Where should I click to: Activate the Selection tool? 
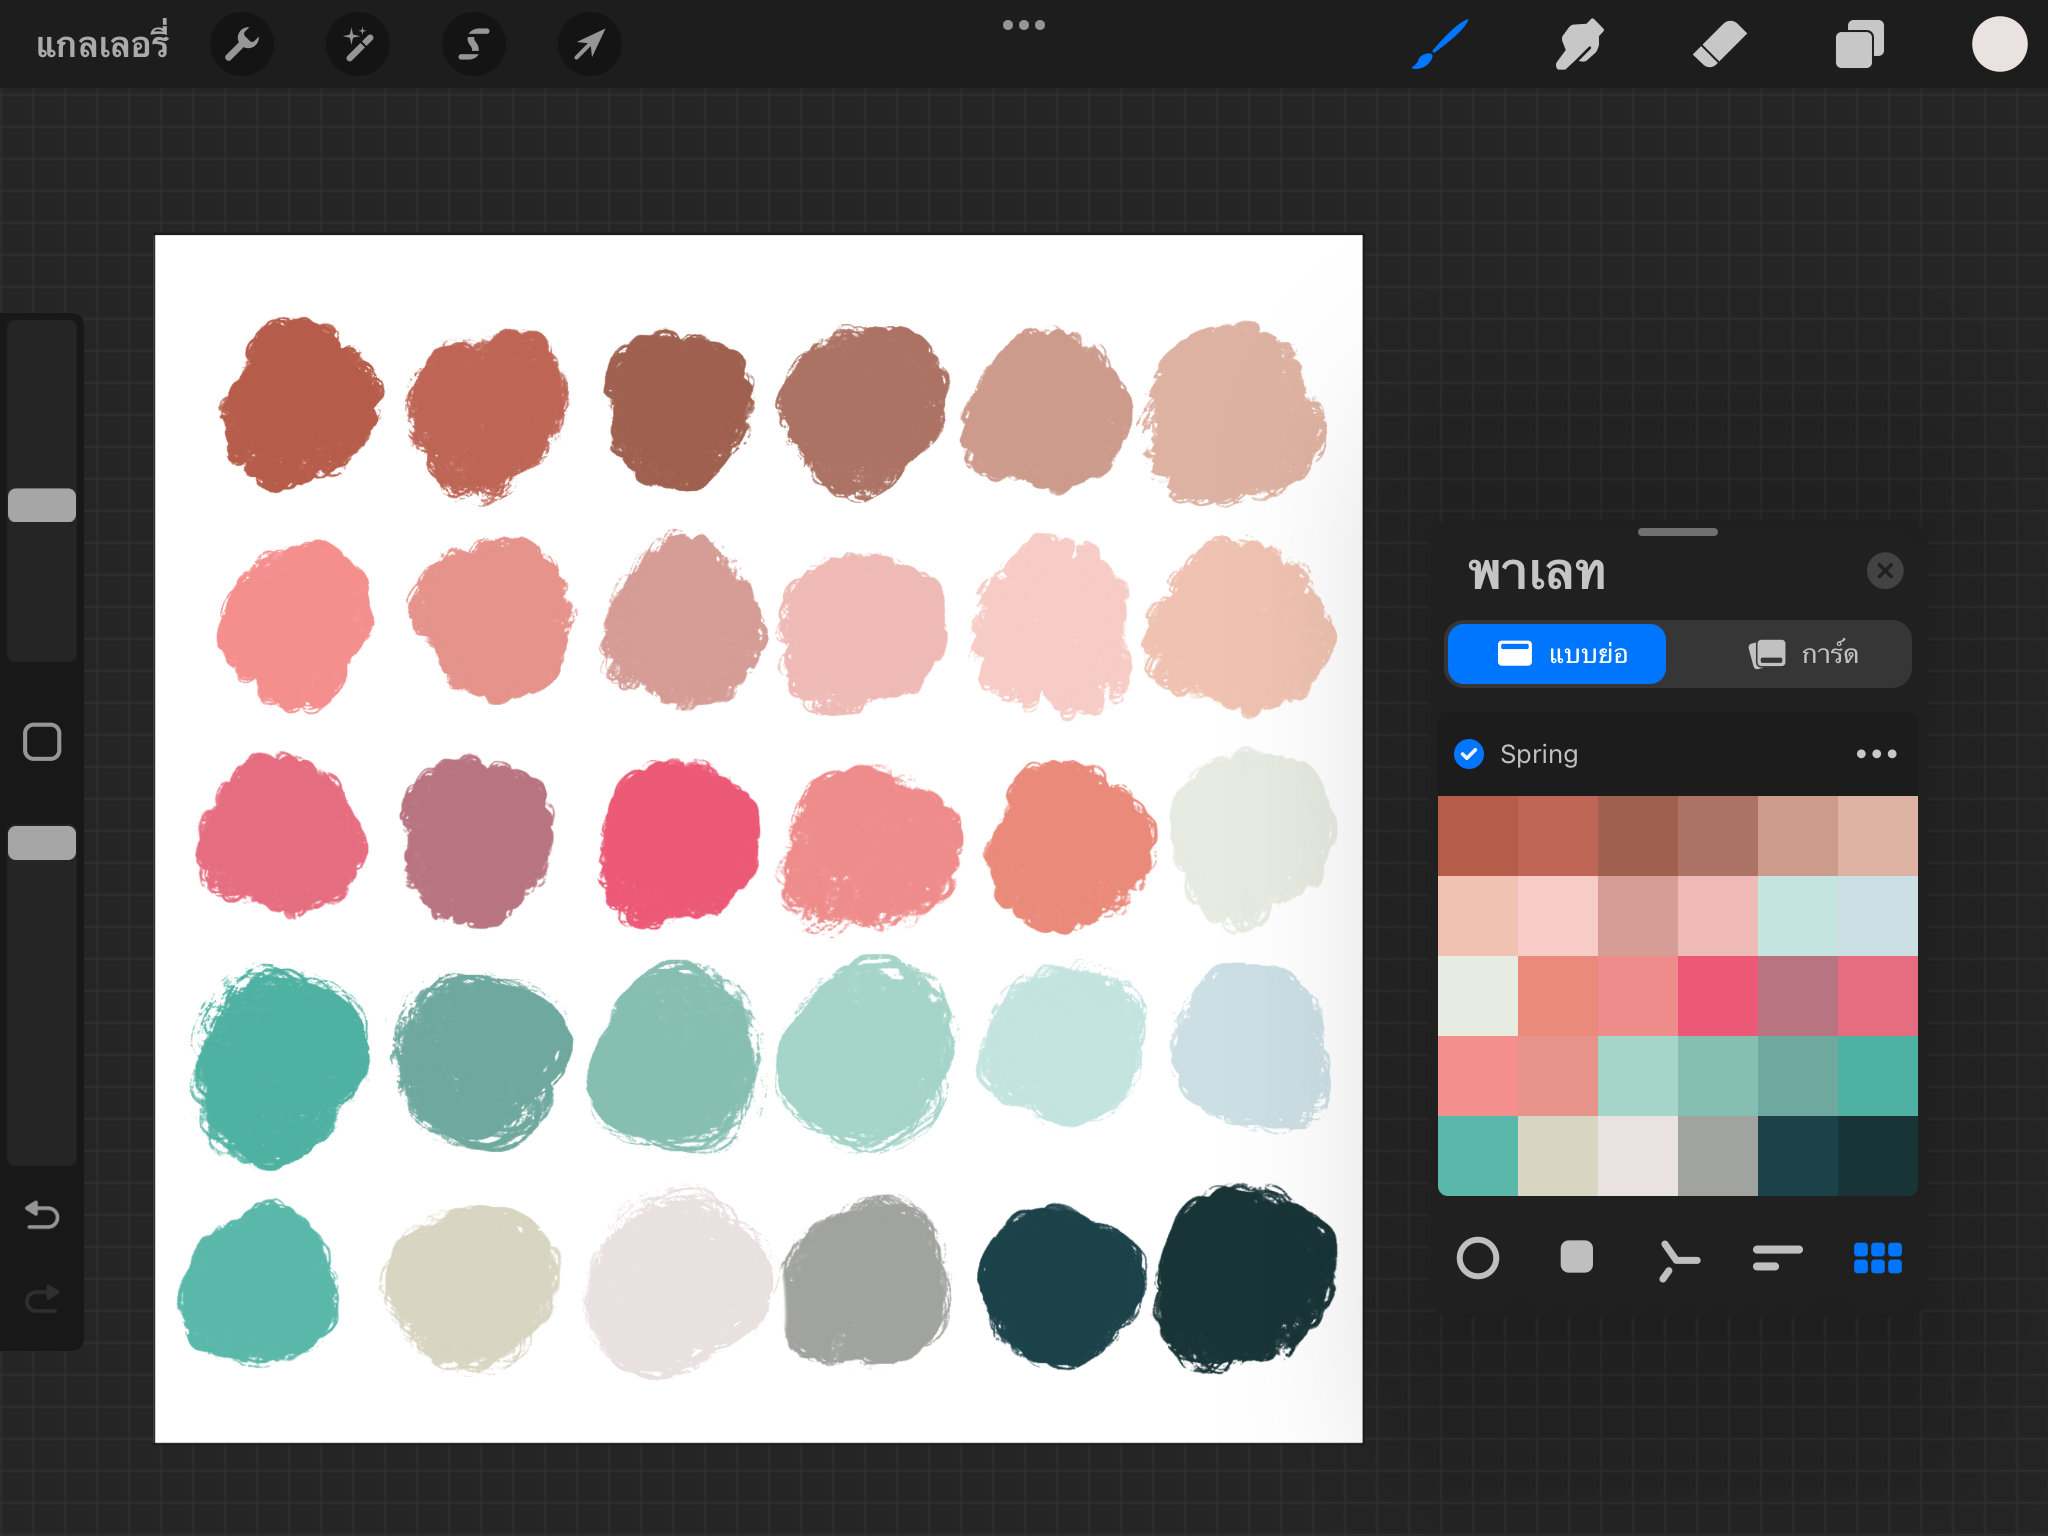tap(473, 43)
